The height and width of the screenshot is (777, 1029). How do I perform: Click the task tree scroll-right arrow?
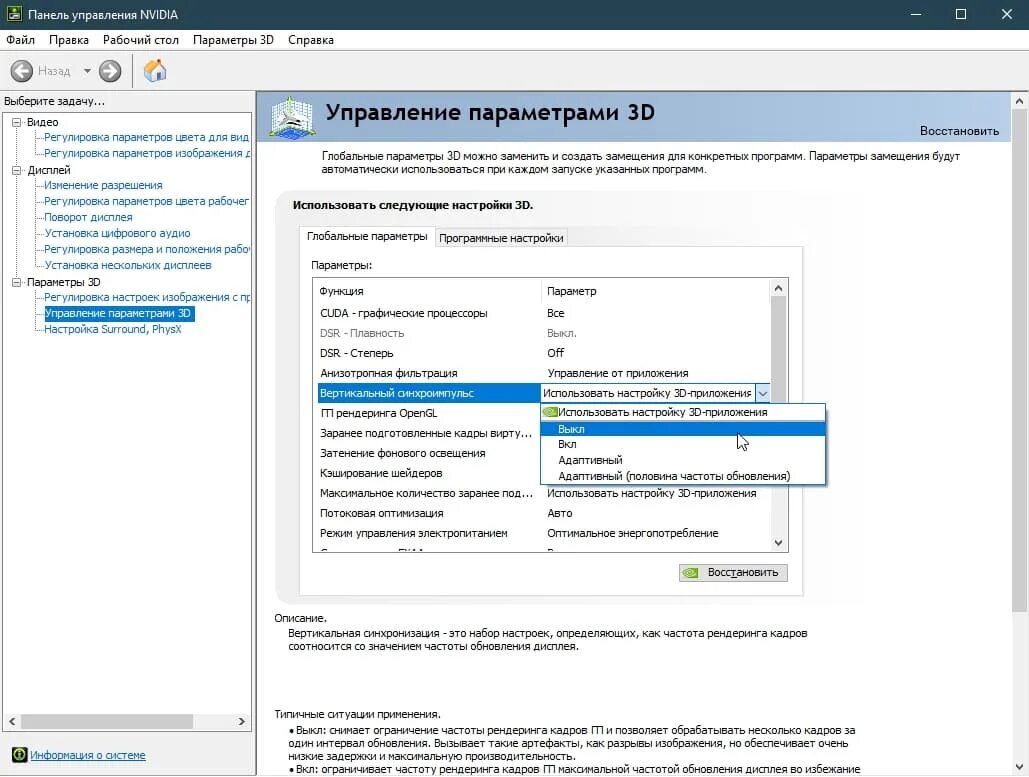point(242,721)
